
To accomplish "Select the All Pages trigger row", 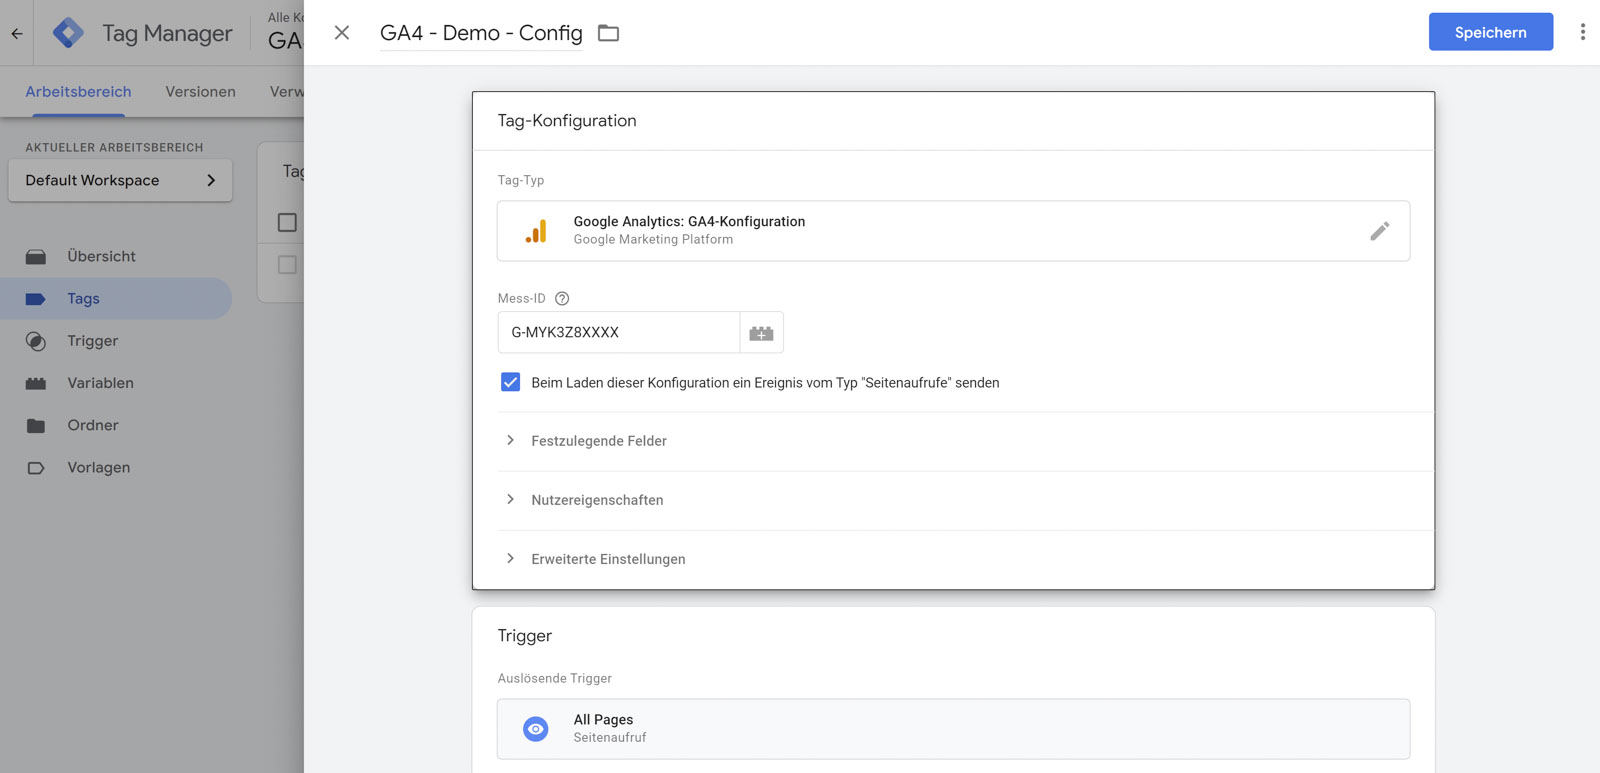I will [x=953, y=729].
